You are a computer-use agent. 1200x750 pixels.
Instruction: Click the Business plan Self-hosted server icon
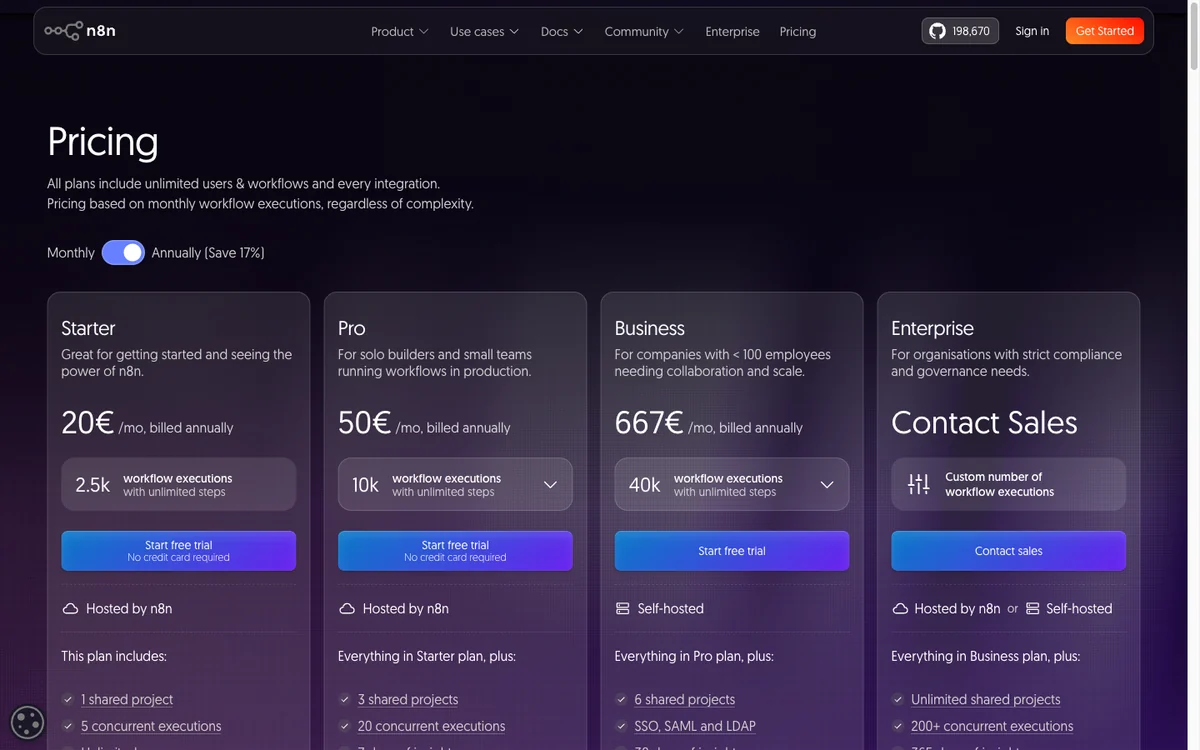[623, 608]
